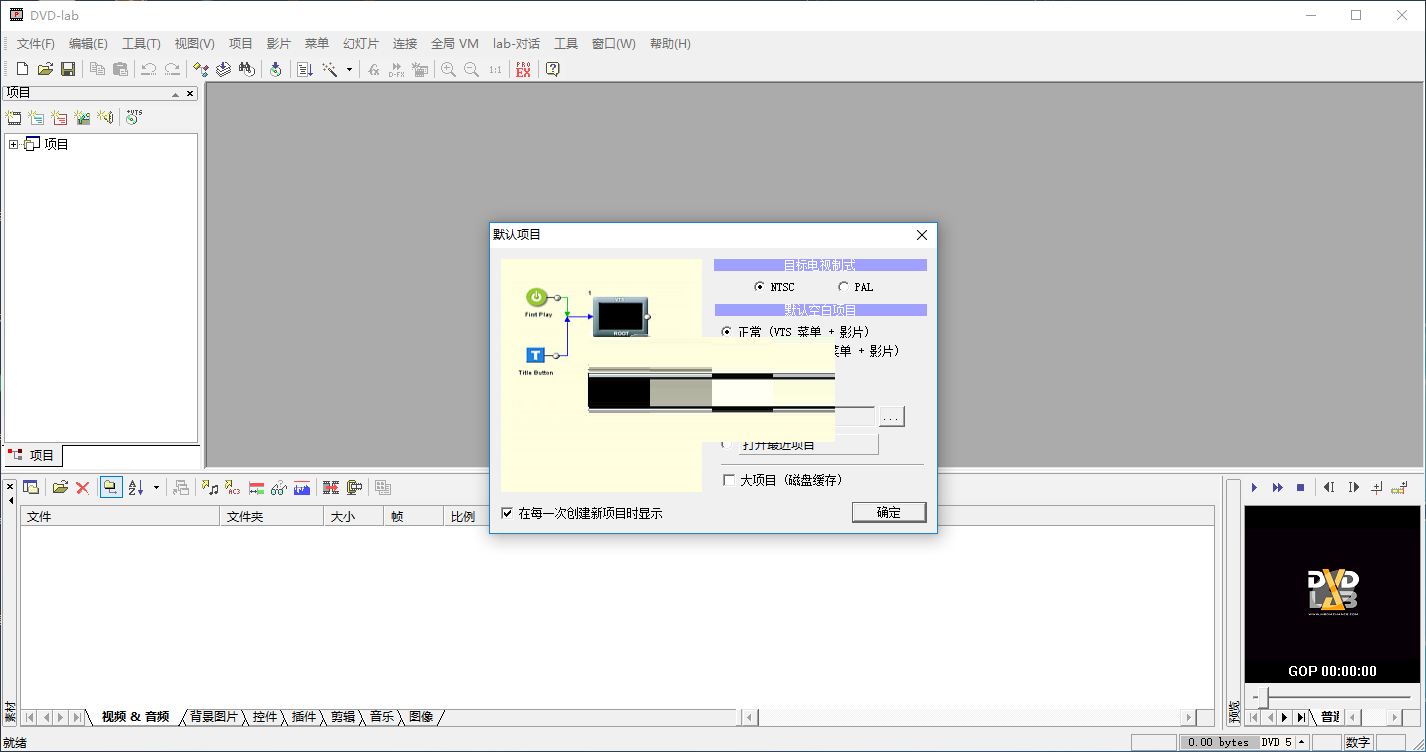Toggle show on every new project checkbox
Screen dimensions: 1426x752
[x=507, y=513]
